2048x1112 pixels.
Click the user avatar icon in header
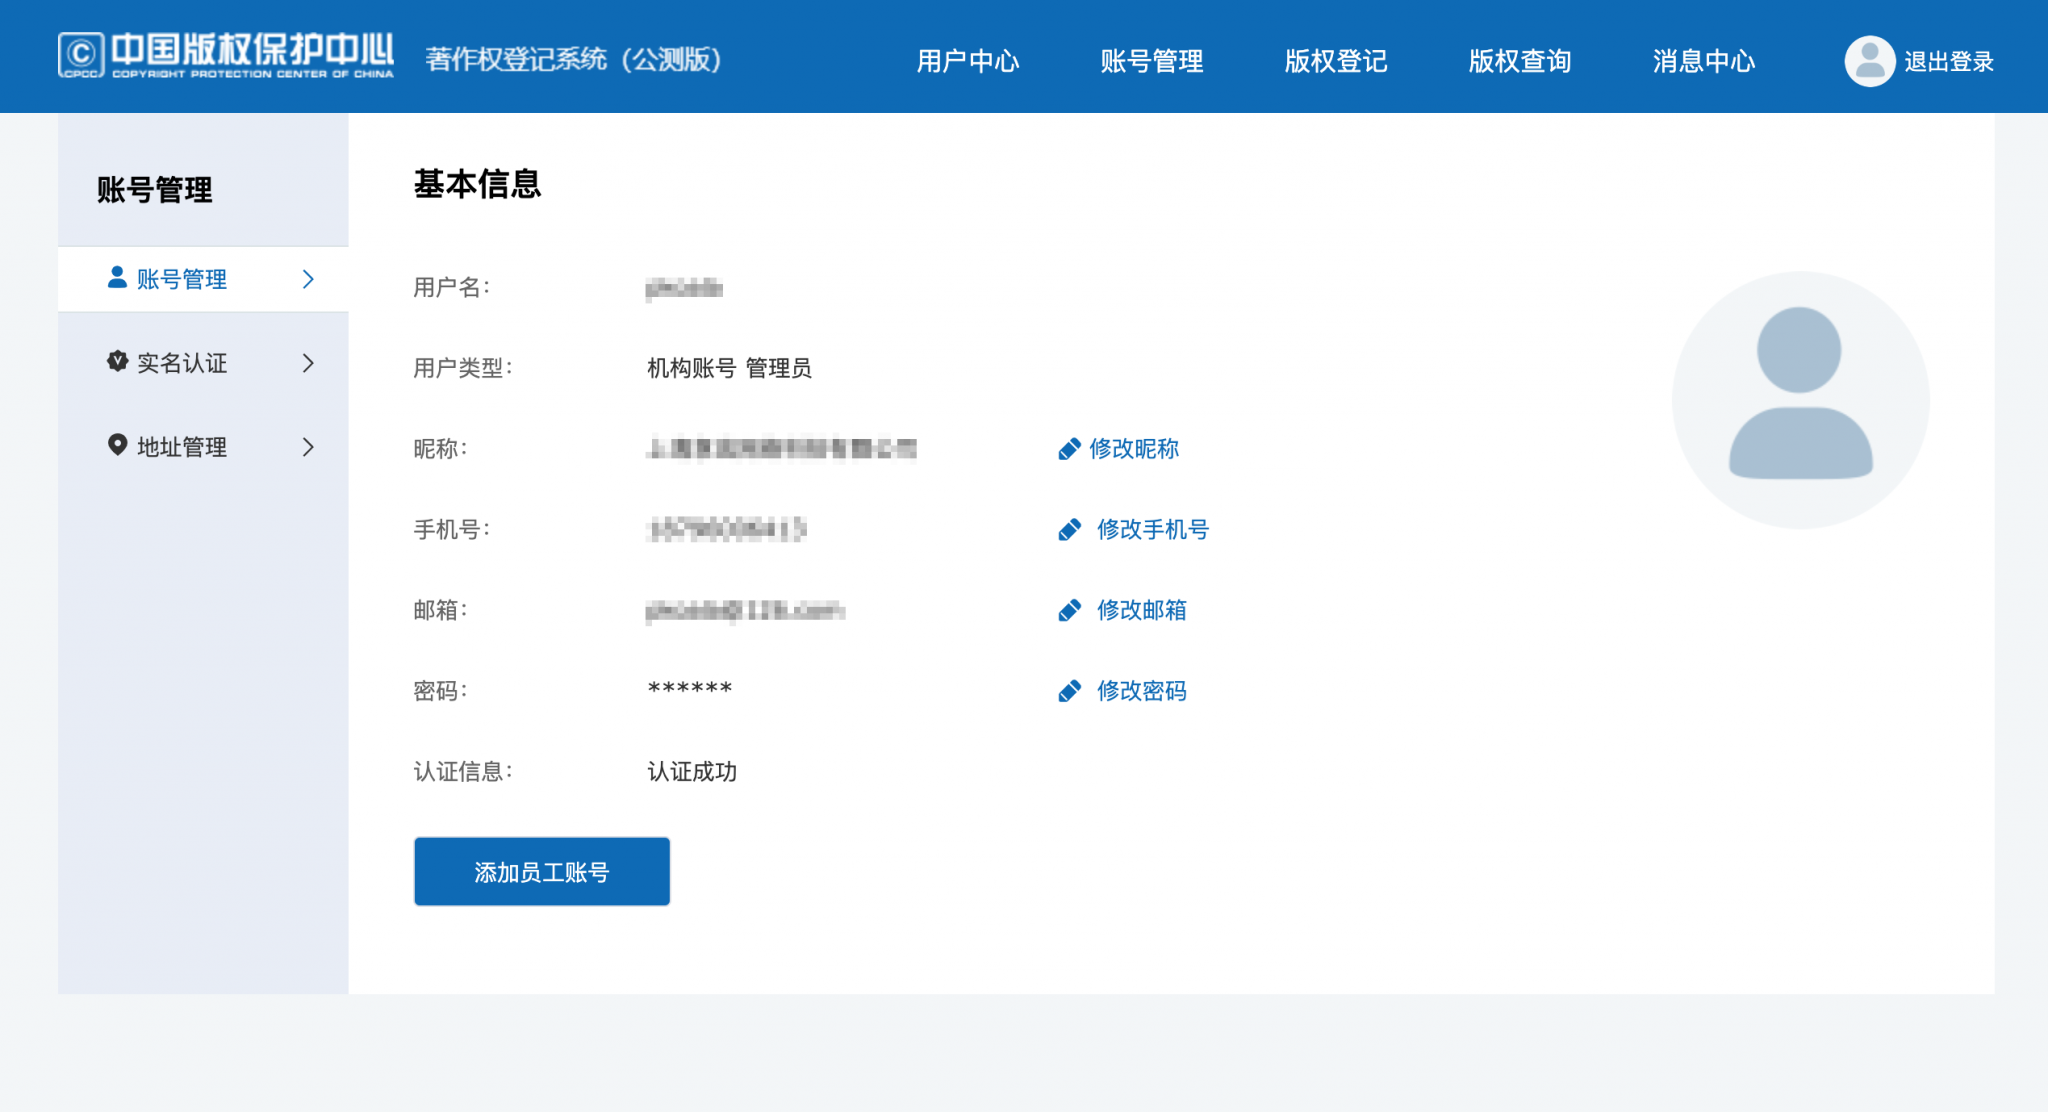click(1869, 61)
